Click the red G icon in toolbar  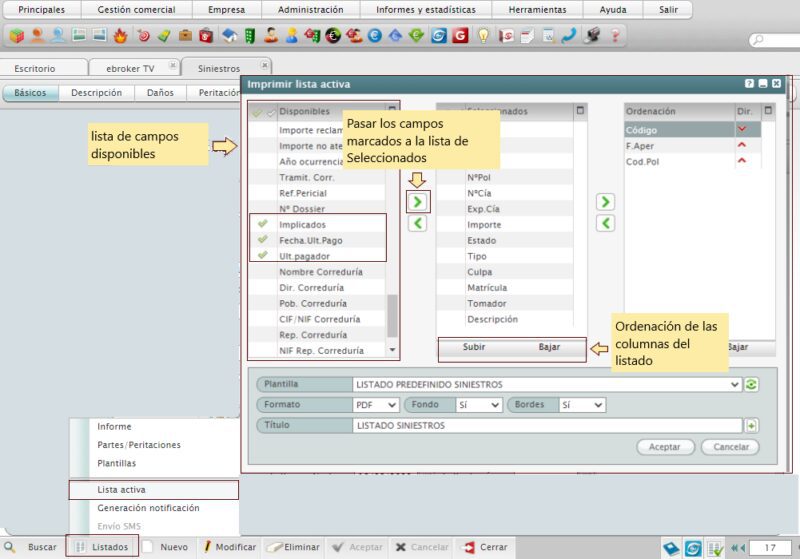(460, 36)
